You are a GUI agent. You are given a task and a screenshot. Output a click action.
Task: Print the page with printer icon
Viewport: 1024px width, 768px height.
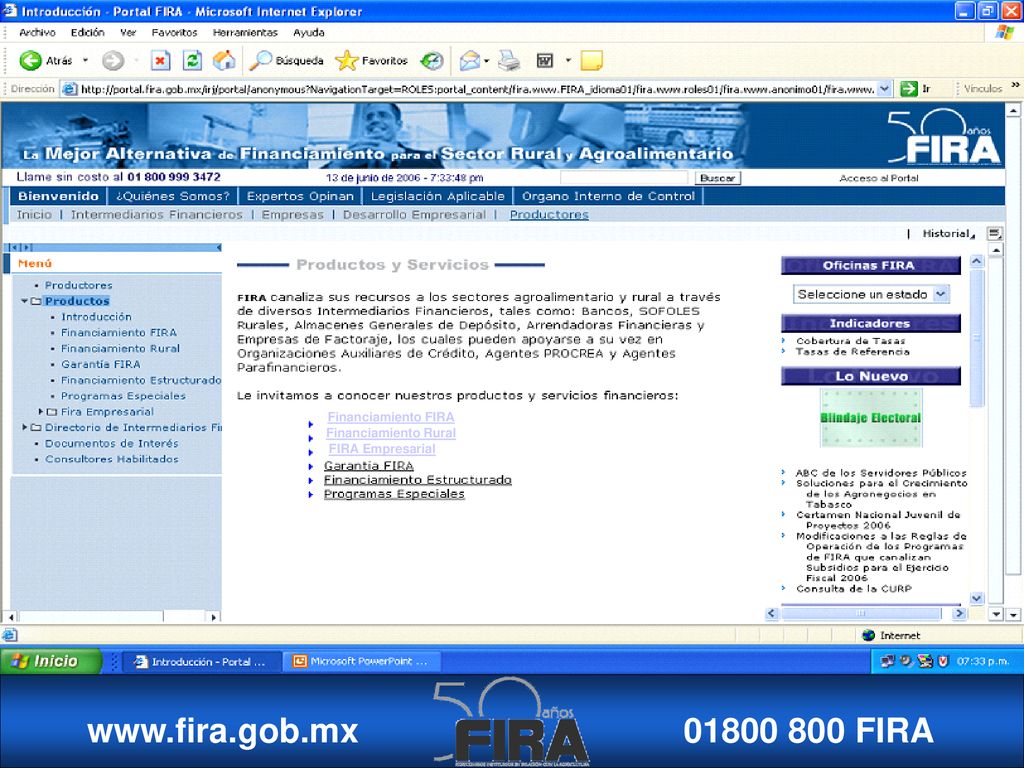coord(509,61)
